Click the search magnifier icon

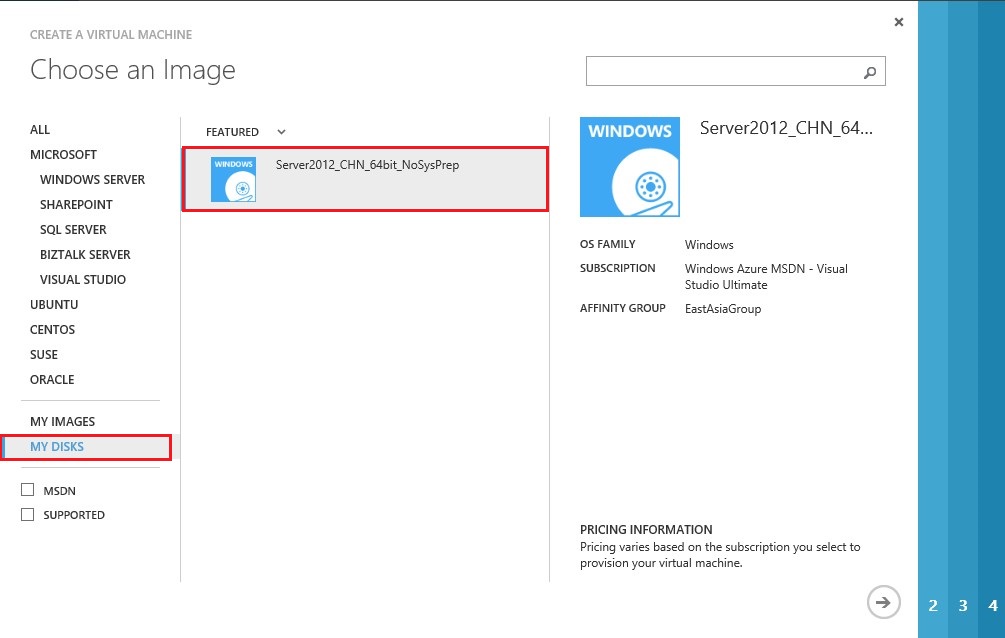[x=870, y=72]
